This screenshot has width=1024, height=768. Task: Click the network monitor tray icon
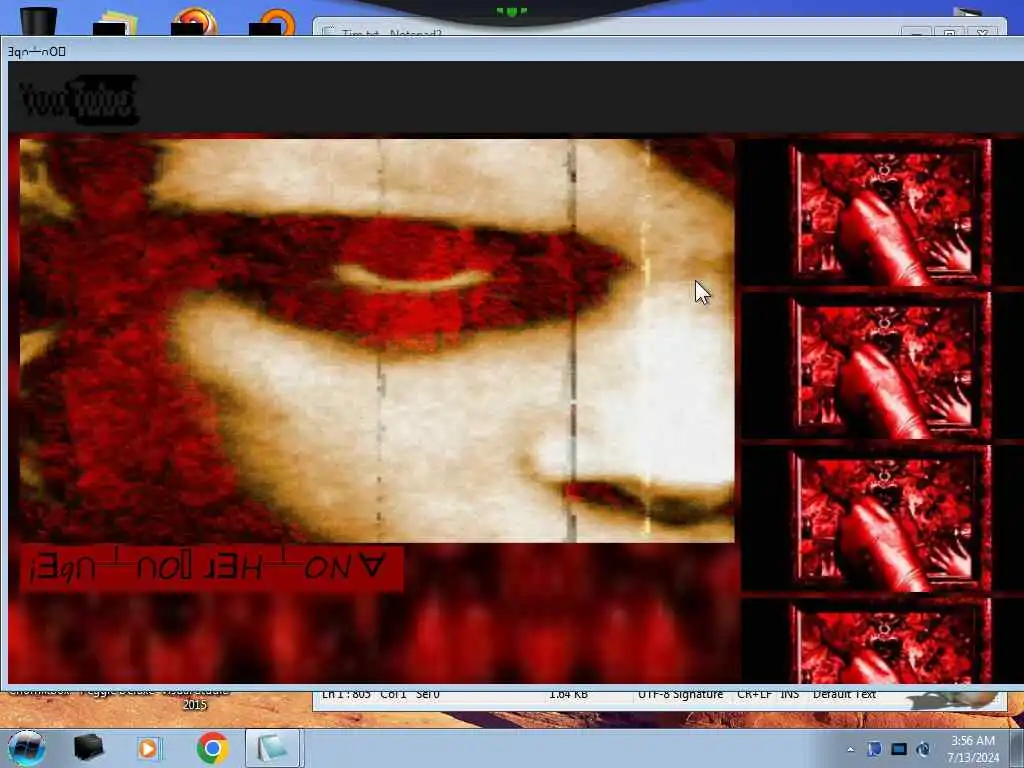point(899,749)
